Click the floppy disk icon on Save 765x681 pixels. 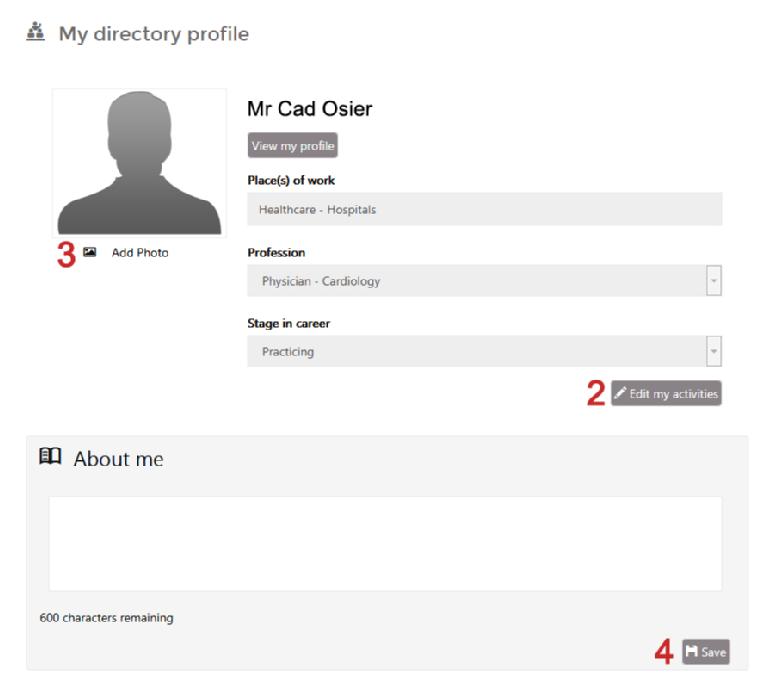[x=691, y=652]
